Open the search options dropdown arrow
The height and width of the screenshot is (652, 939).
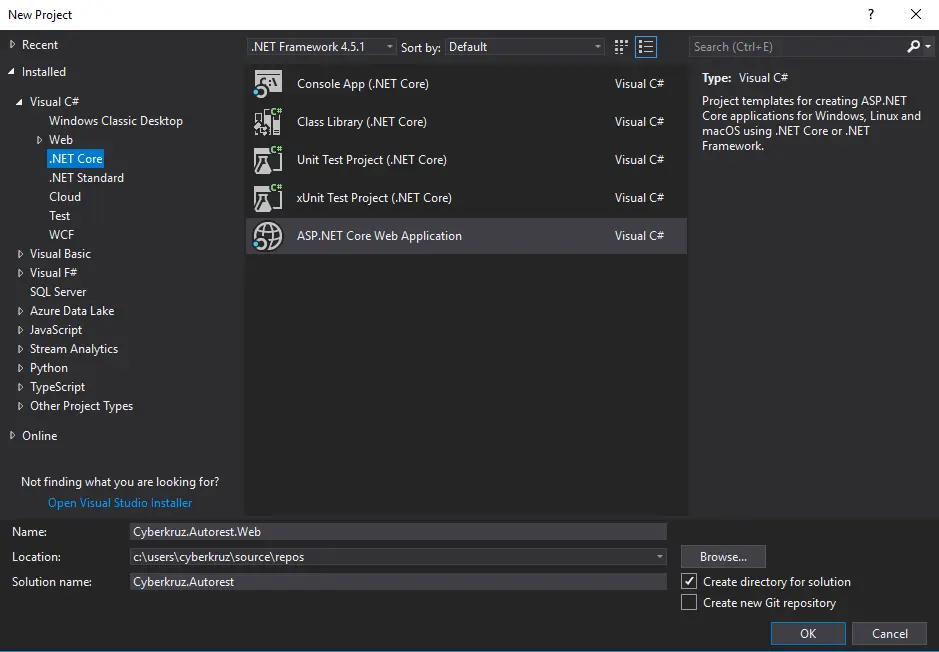point(928,47)
